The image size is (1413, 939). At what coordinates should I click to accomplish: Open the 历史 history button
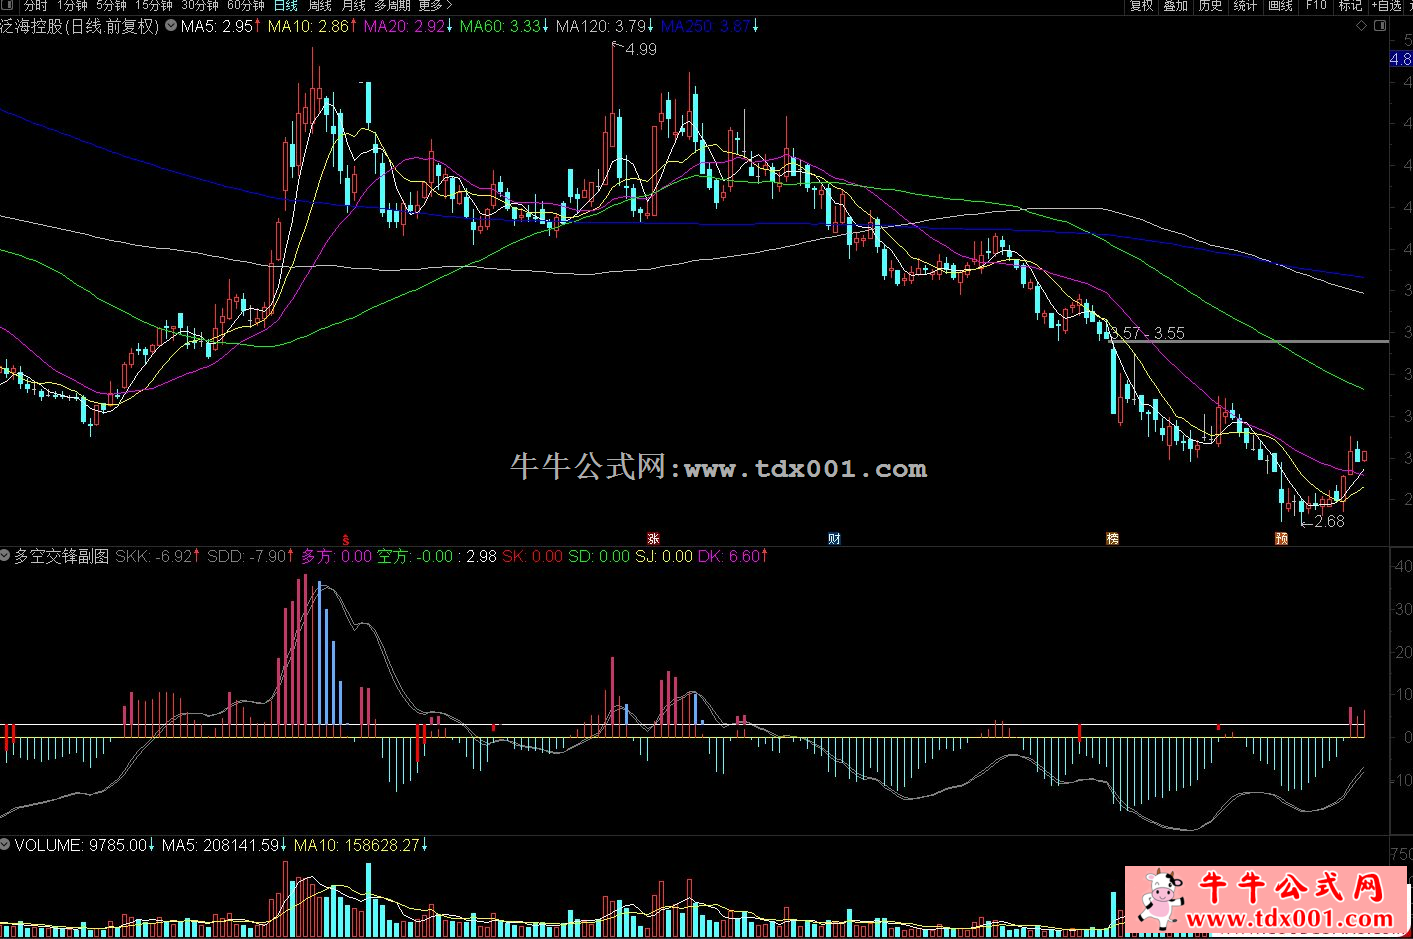pyautogui.click(x=1210, y=6)
